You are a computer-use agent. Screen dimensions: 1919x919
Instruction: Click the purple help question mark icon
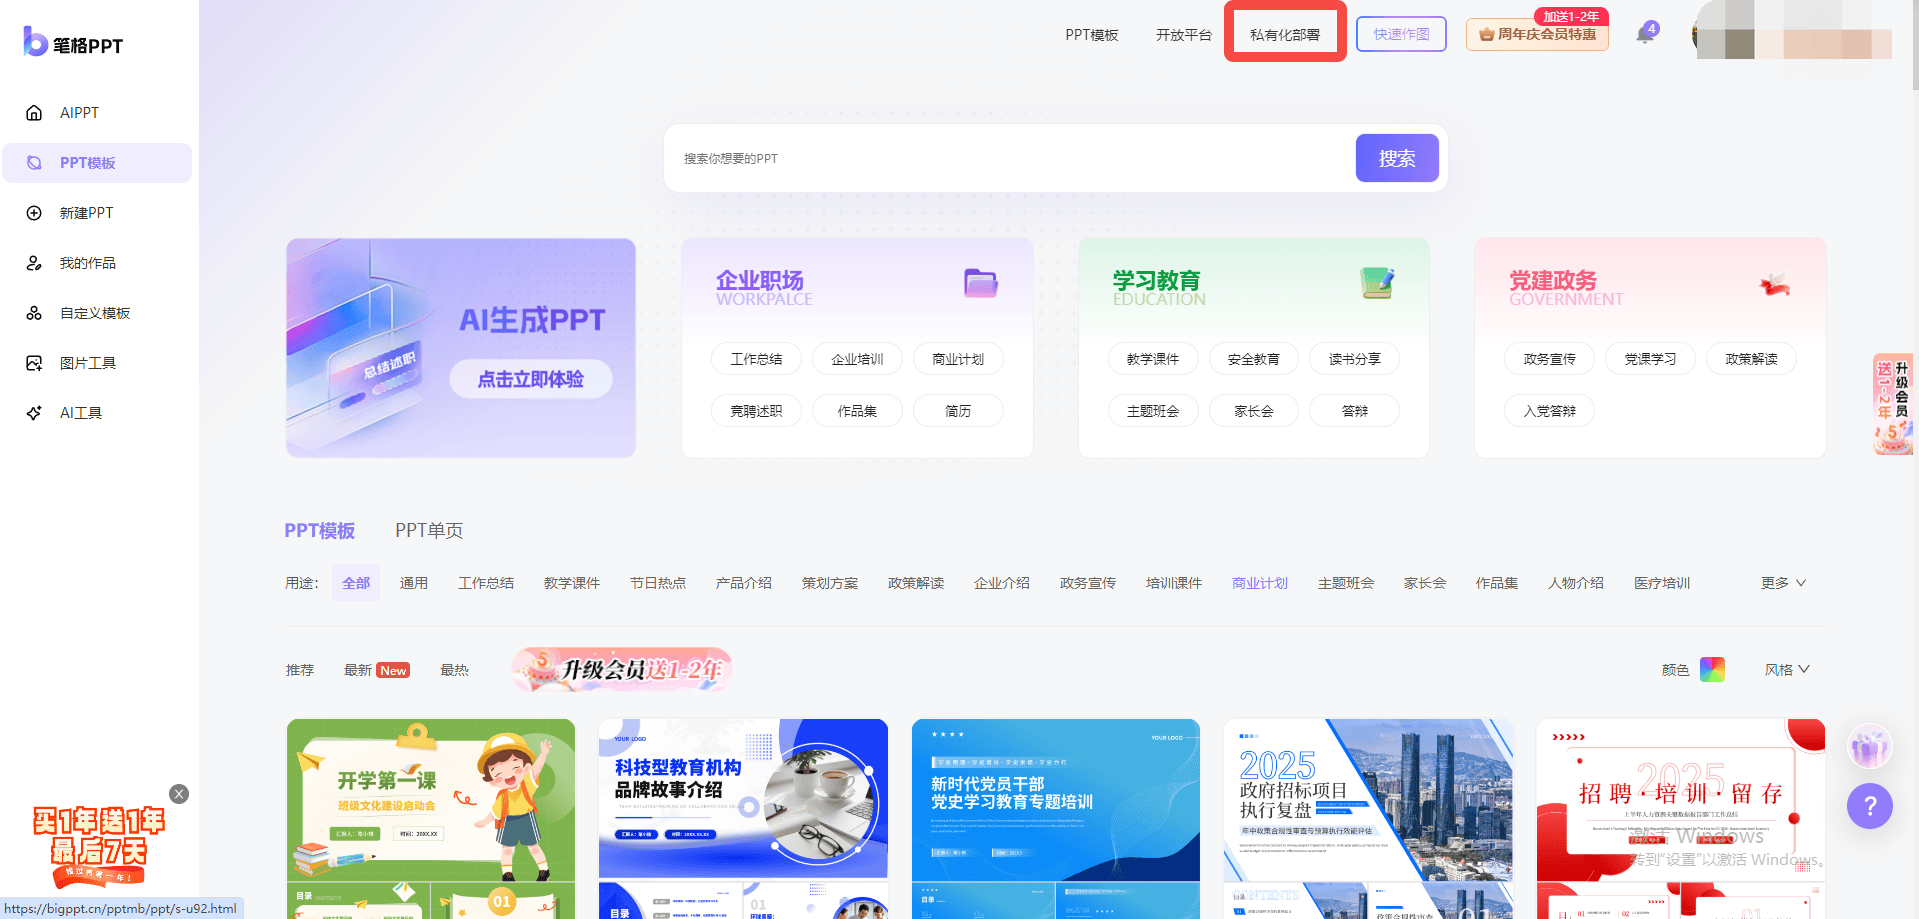click(1869, 806)
